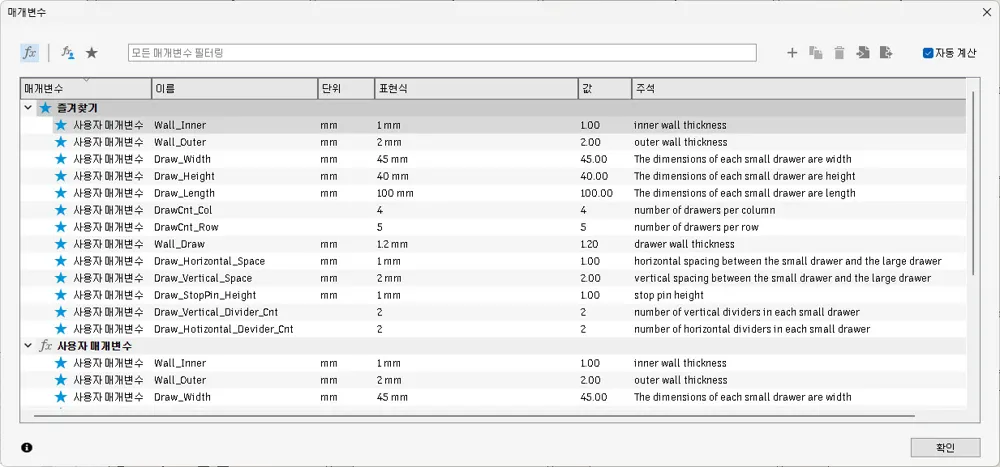The image size is (1000, 467).
Task: Click the star icon on the Draw_Hotizontal_Devider_Cnt row
Action: click(x=61, y=329)
